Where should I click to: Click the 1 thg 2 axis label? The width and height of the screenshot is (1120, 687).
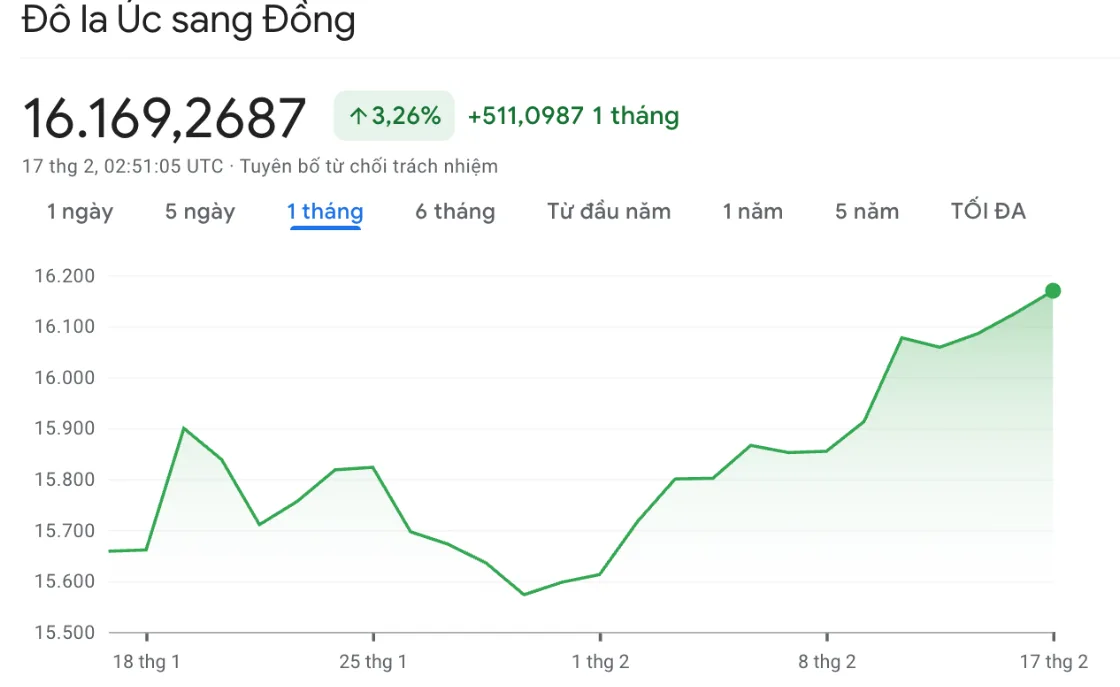tap(600, 661)
